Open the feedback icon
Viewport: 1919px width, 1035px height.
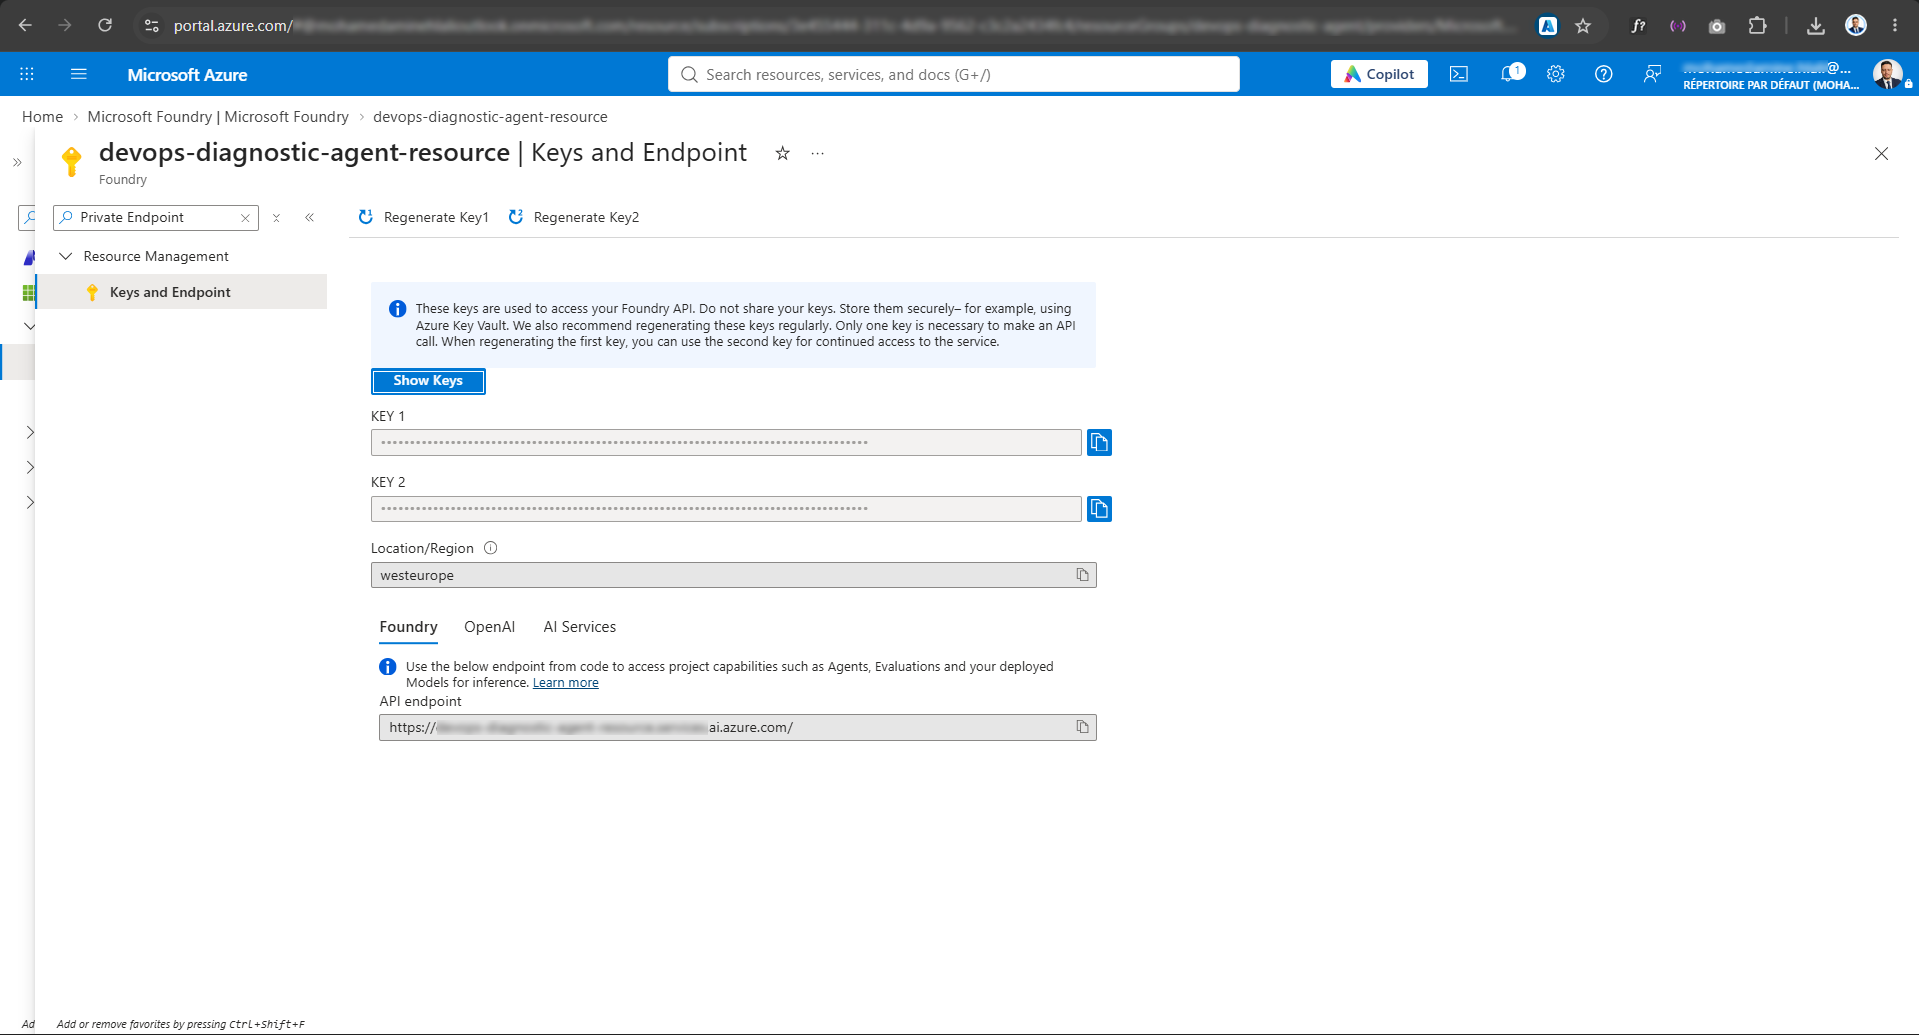1652,74
